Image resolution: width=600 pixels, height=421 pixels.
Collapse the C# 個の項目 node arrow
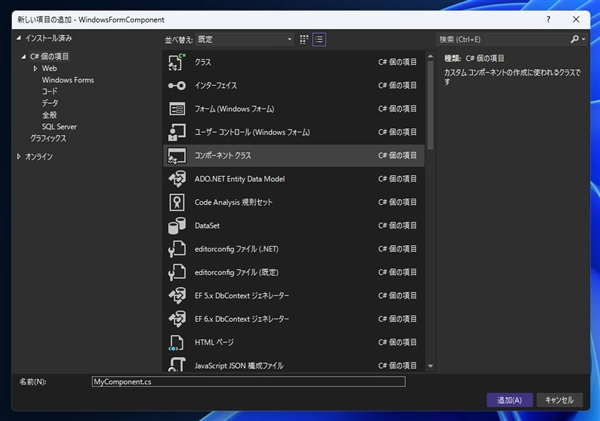click(x=24, y=57)
